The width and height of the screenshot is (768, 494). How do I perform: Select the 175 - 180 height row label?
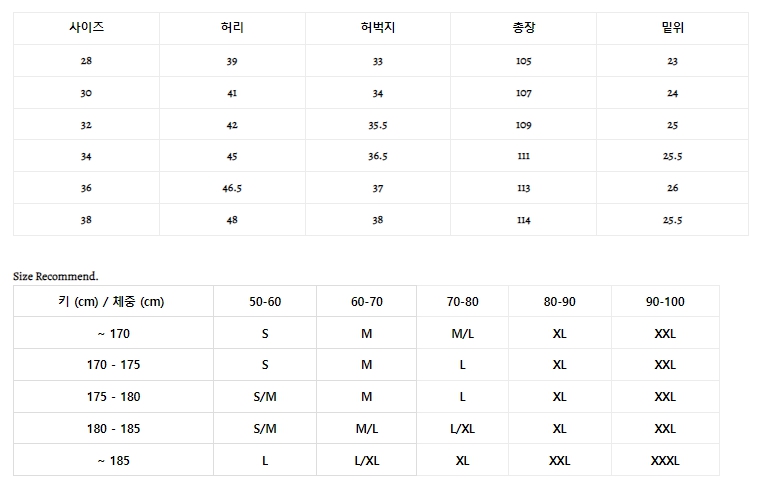tap(113, 397)
